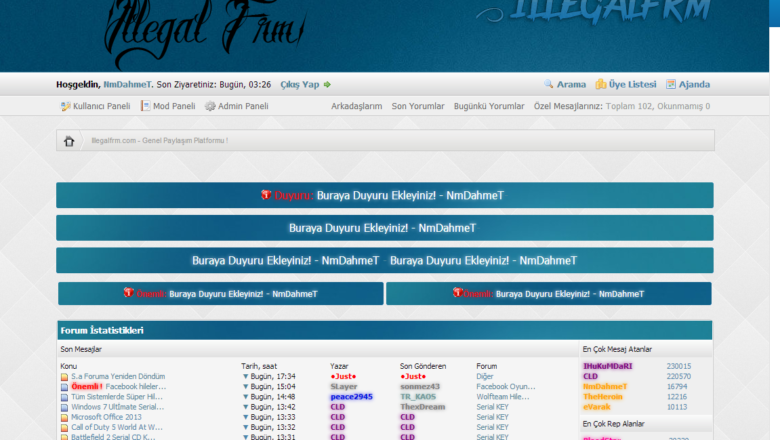This screenshot has width=780, height=440.
Task: Open the Facebook Oyun forum link
Action: coord(506,386)
